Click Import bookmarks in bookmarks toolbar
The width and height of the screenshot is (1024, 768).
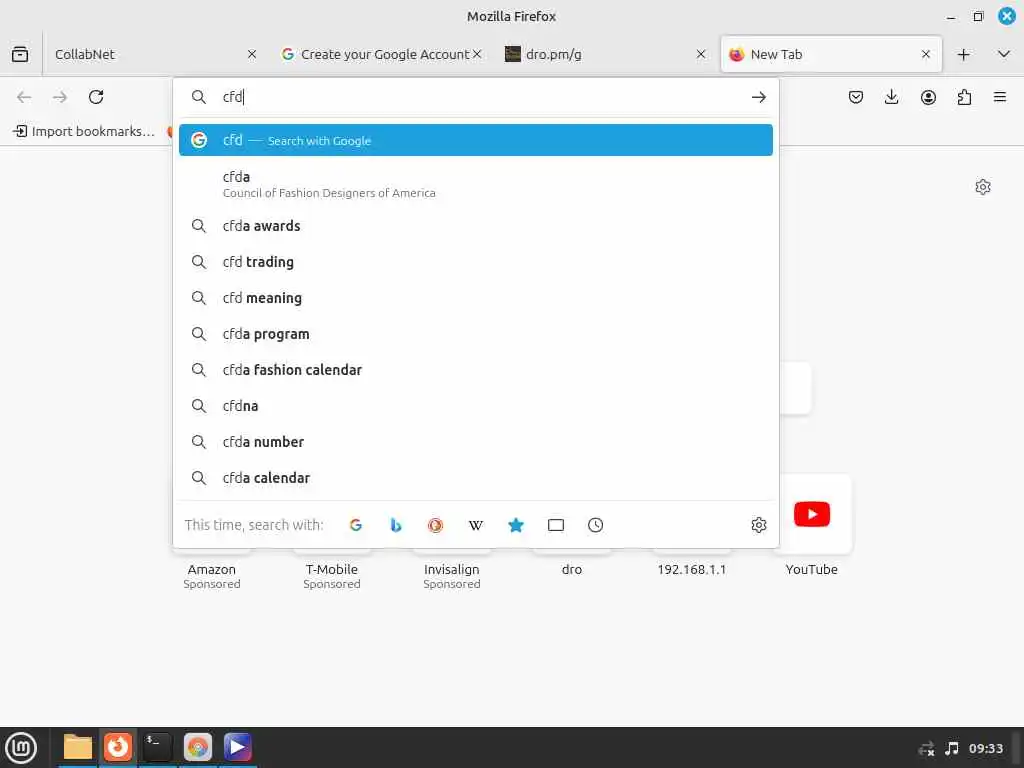click(x=85, y=131)
